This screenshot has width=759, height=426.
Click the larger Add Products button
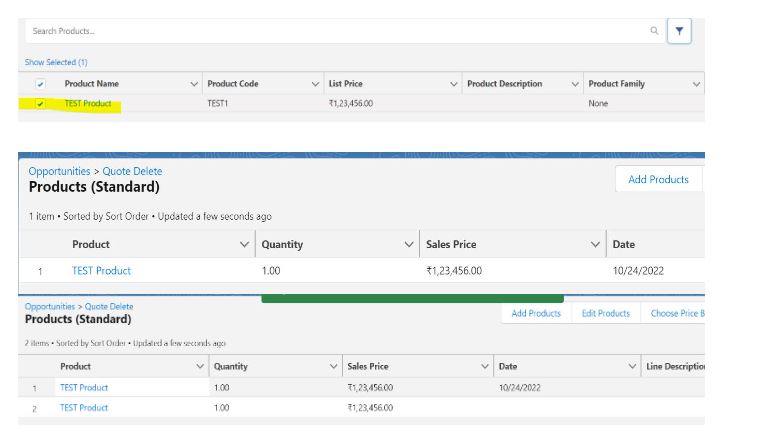pos(658,179)
